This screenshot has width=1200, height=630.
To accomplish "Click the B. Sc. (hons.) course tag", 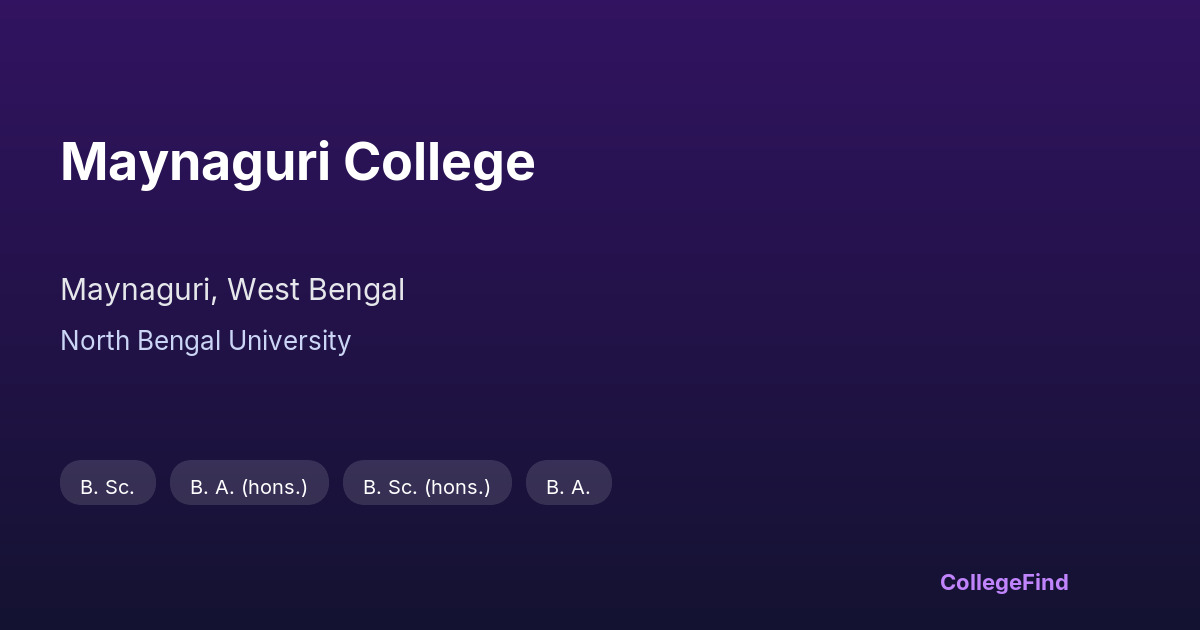I will coord(427,487).
